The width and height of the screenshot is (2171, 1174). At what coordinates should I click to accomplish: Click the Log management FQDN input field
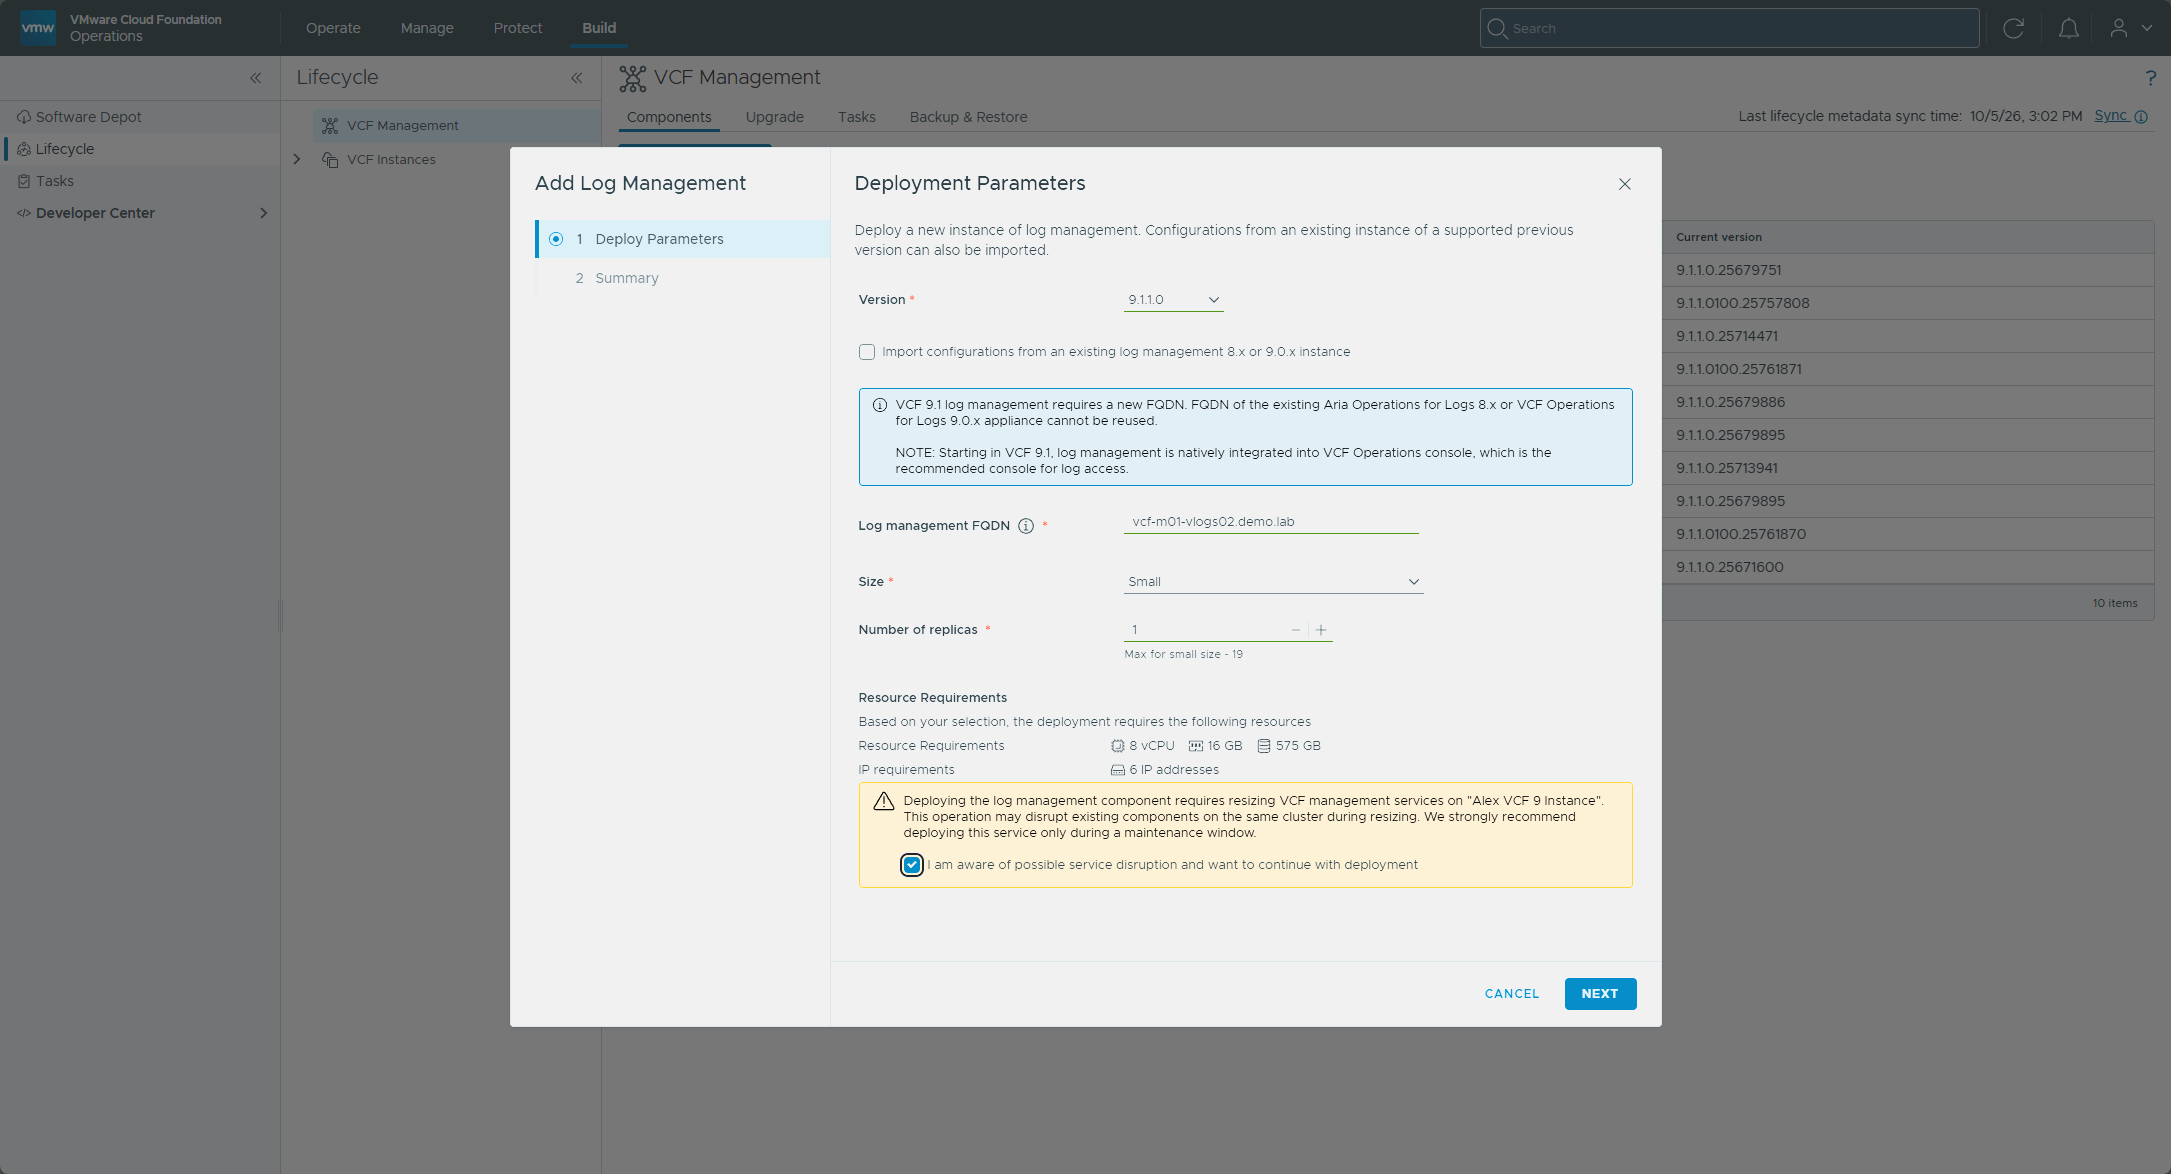1270,522
